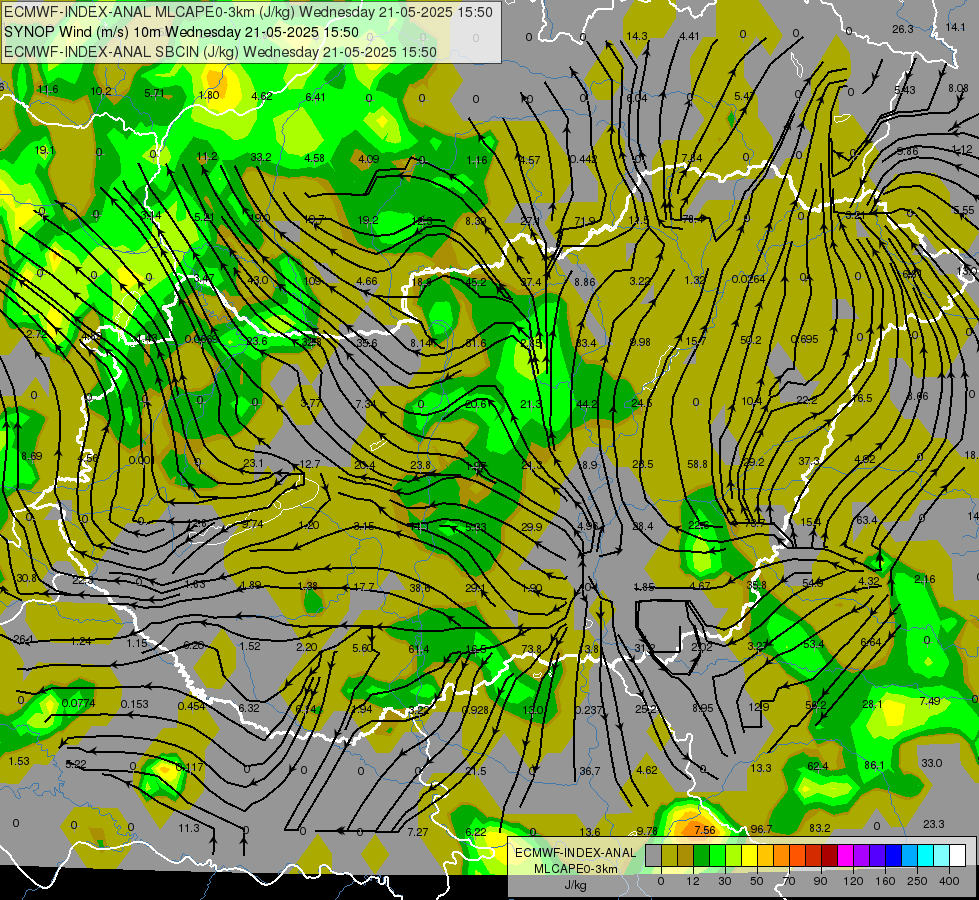979x900 pixels.
Task: Click the map value 0.454
Action: [x=192, y=706]
